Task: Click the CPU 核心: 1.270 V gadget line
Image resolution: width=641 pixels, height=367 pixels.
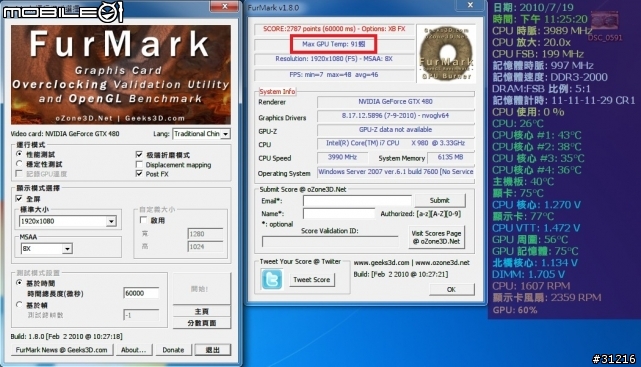Action: coord(536,205)
